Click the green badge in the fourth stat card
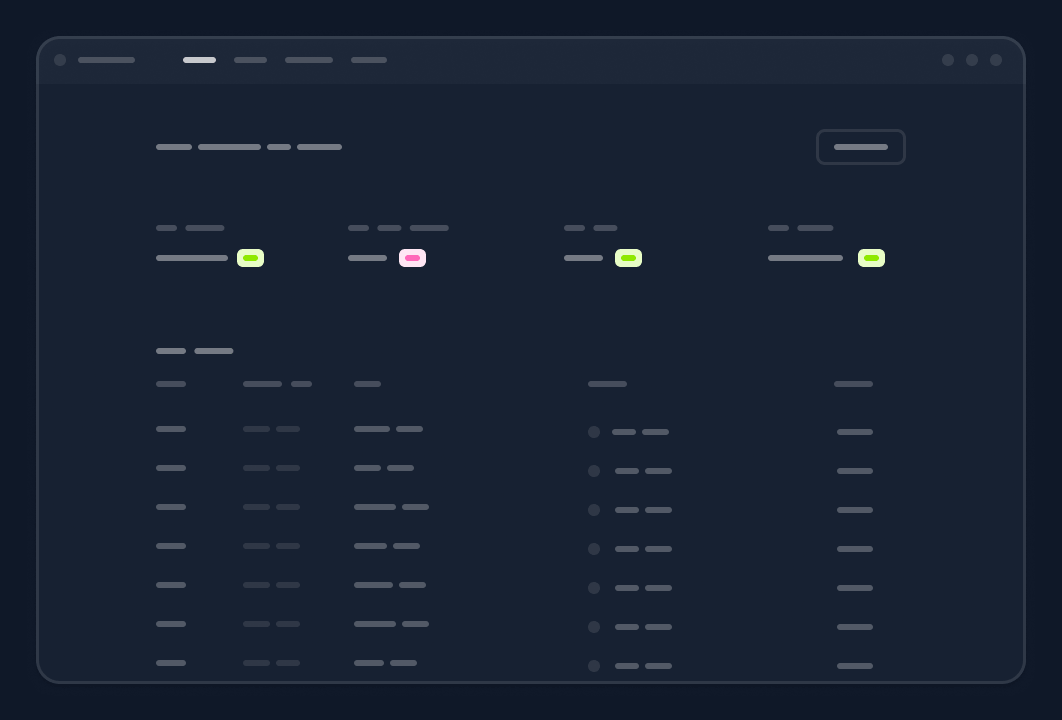Viewport: 1062px width, 720px height. (x=871, y=258)
